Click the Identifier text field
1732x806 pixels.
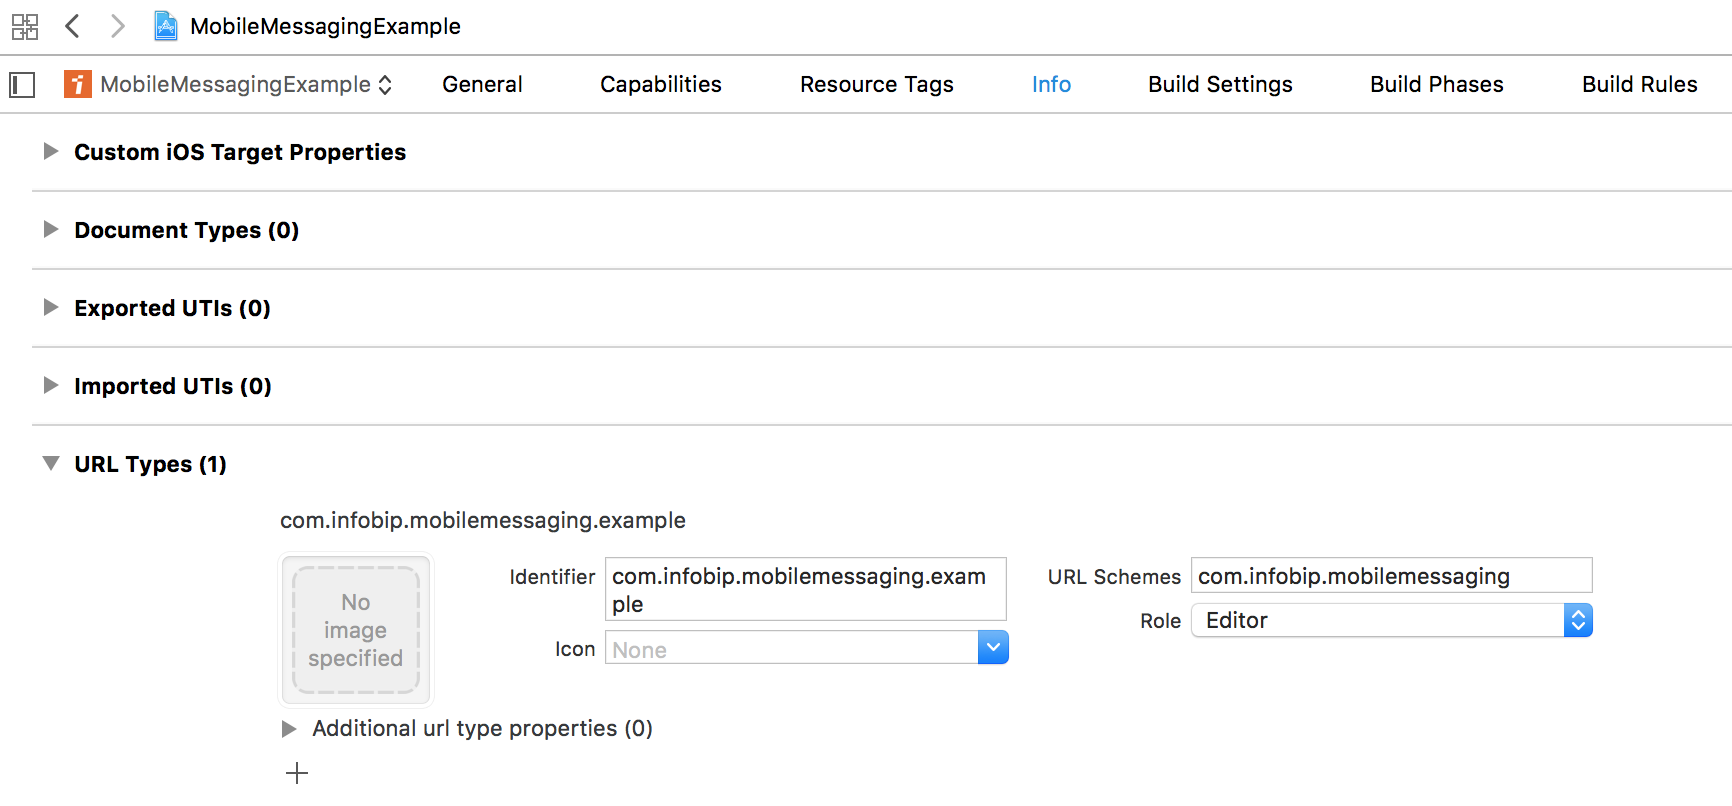point(806,589)
